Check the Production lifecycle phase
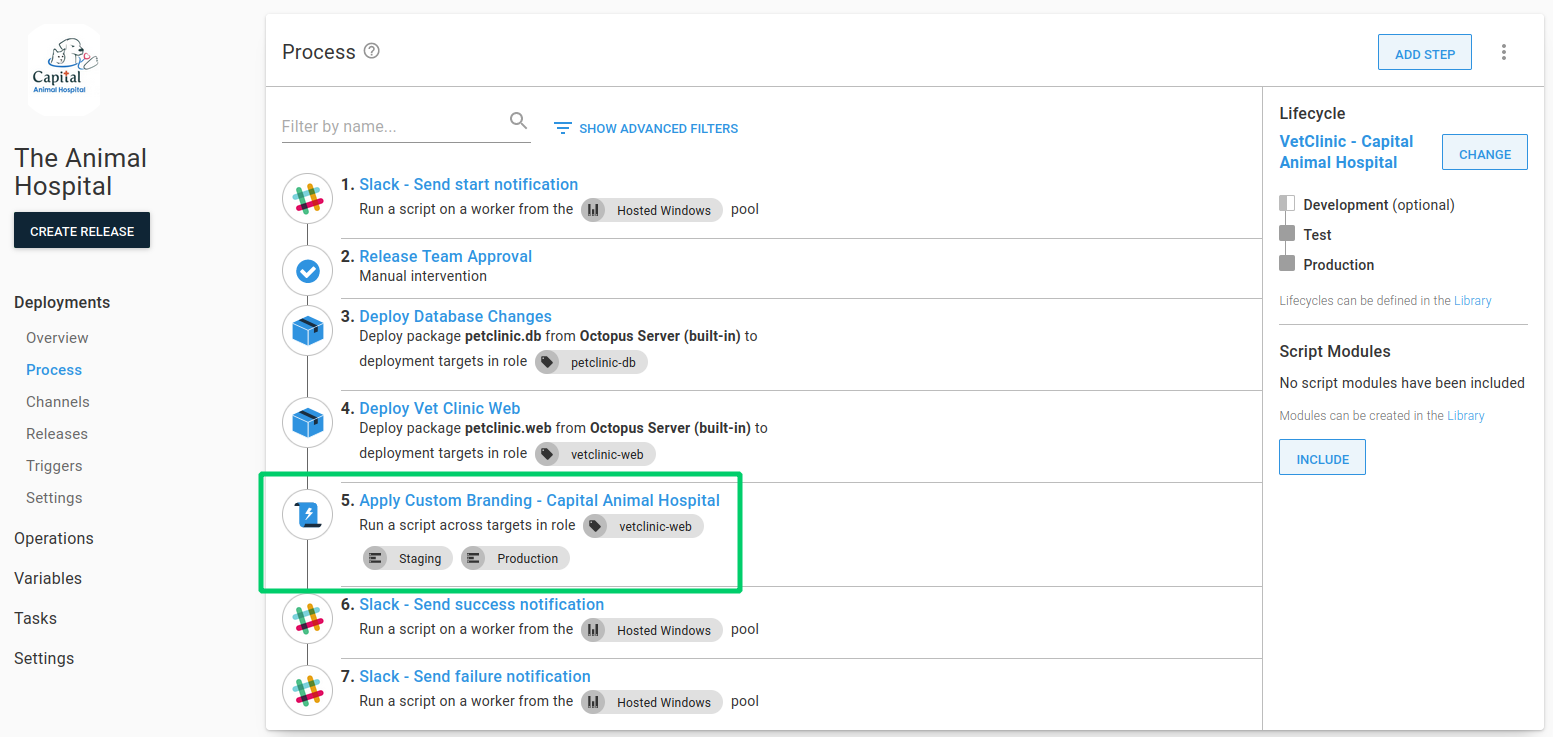The image size is (1553, 737). click(x=1286, y=263)
